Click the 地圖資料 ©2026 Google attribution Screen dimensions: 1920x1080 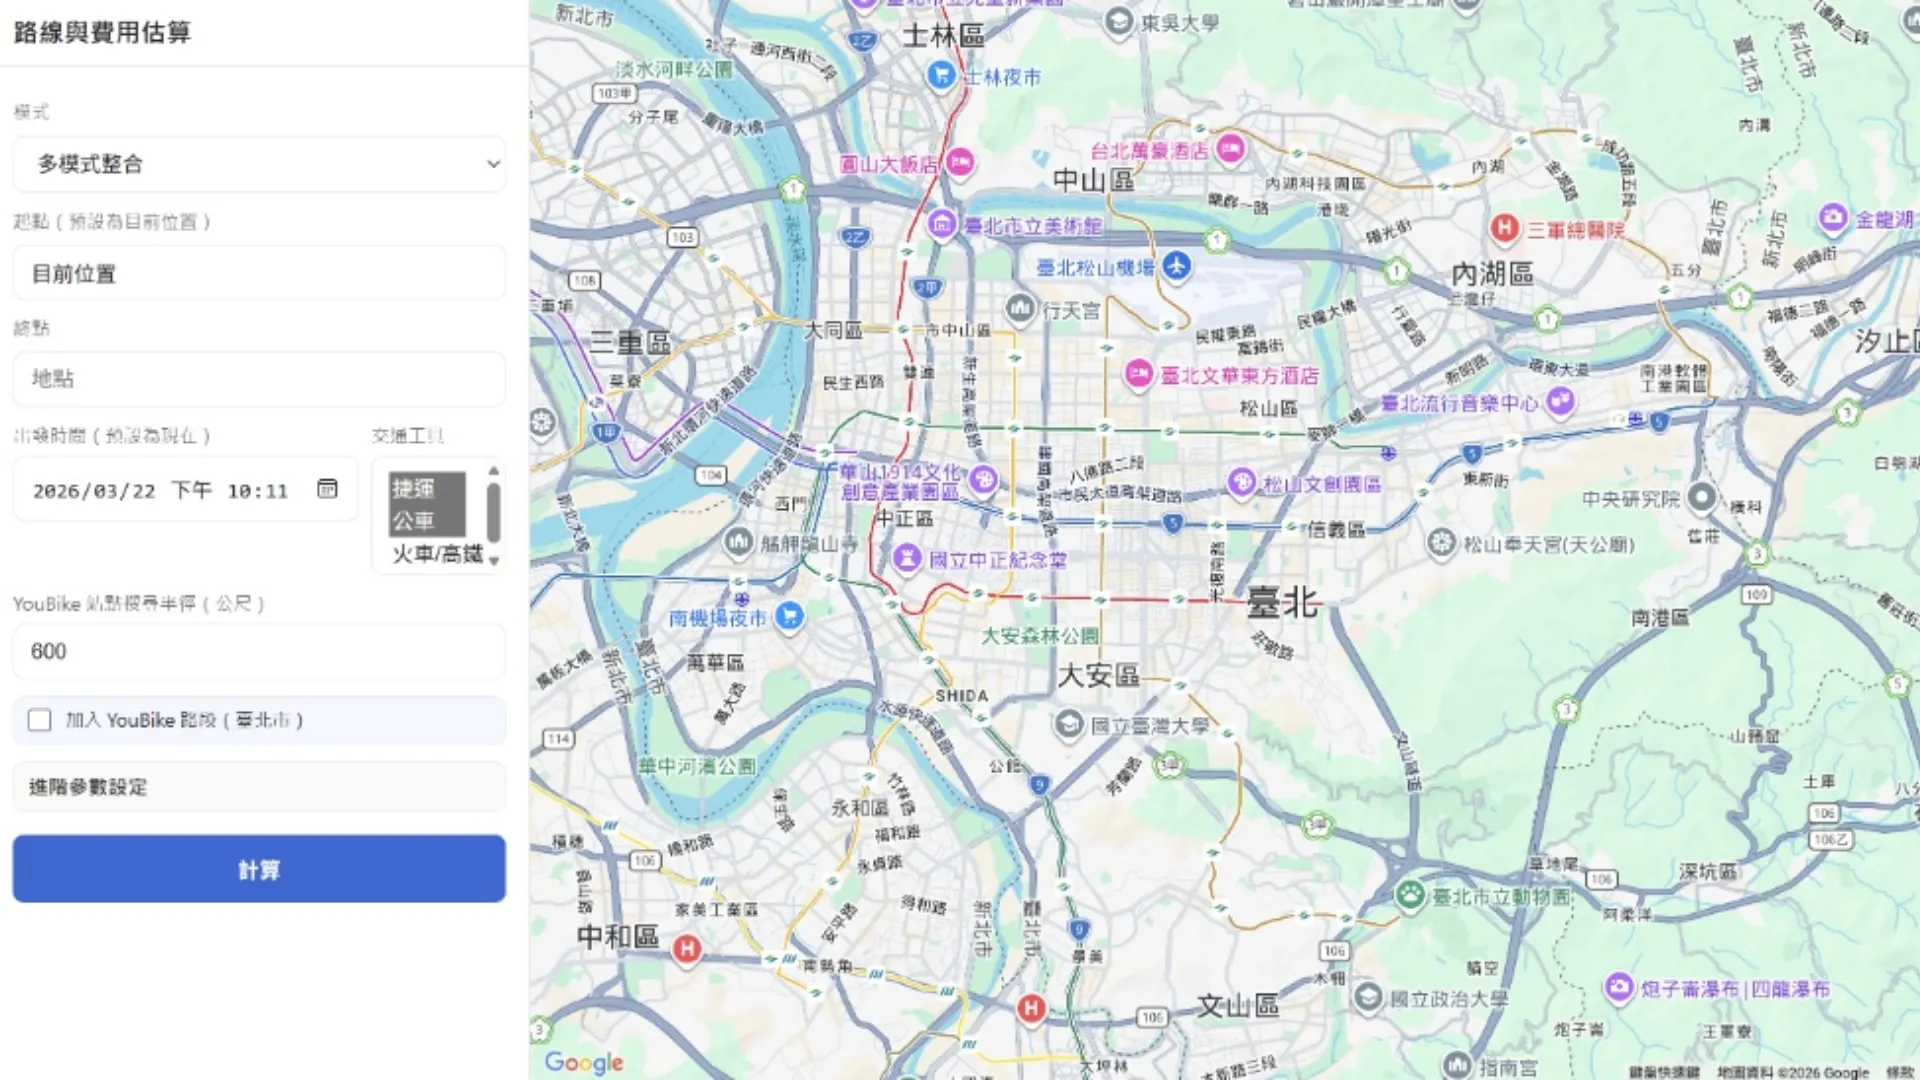1793,1072
